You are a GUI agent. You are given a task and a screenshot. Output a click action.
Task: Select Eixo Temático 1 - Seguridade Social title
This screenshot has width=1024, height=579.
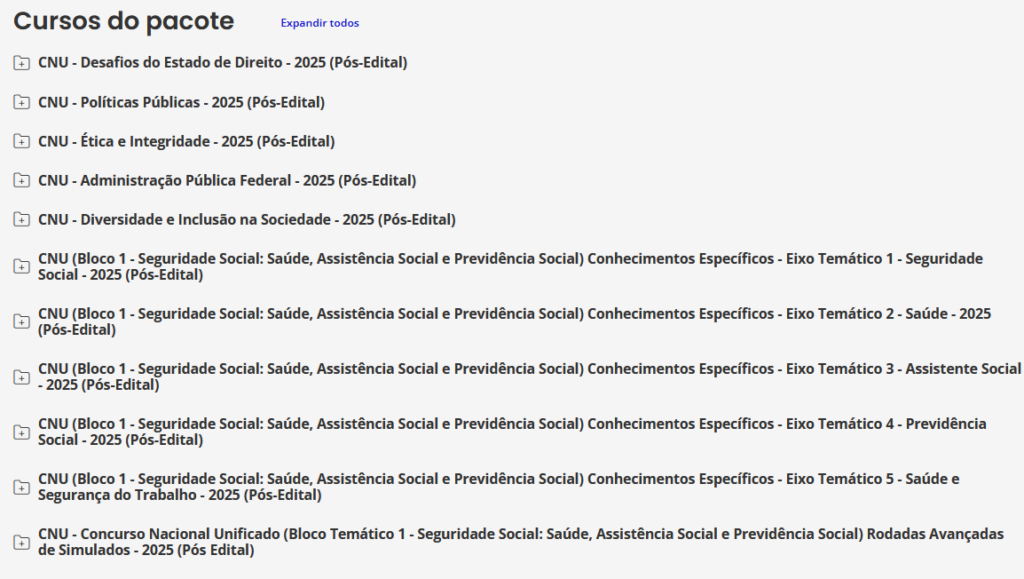pyautogui.click(x=510, y=266)
